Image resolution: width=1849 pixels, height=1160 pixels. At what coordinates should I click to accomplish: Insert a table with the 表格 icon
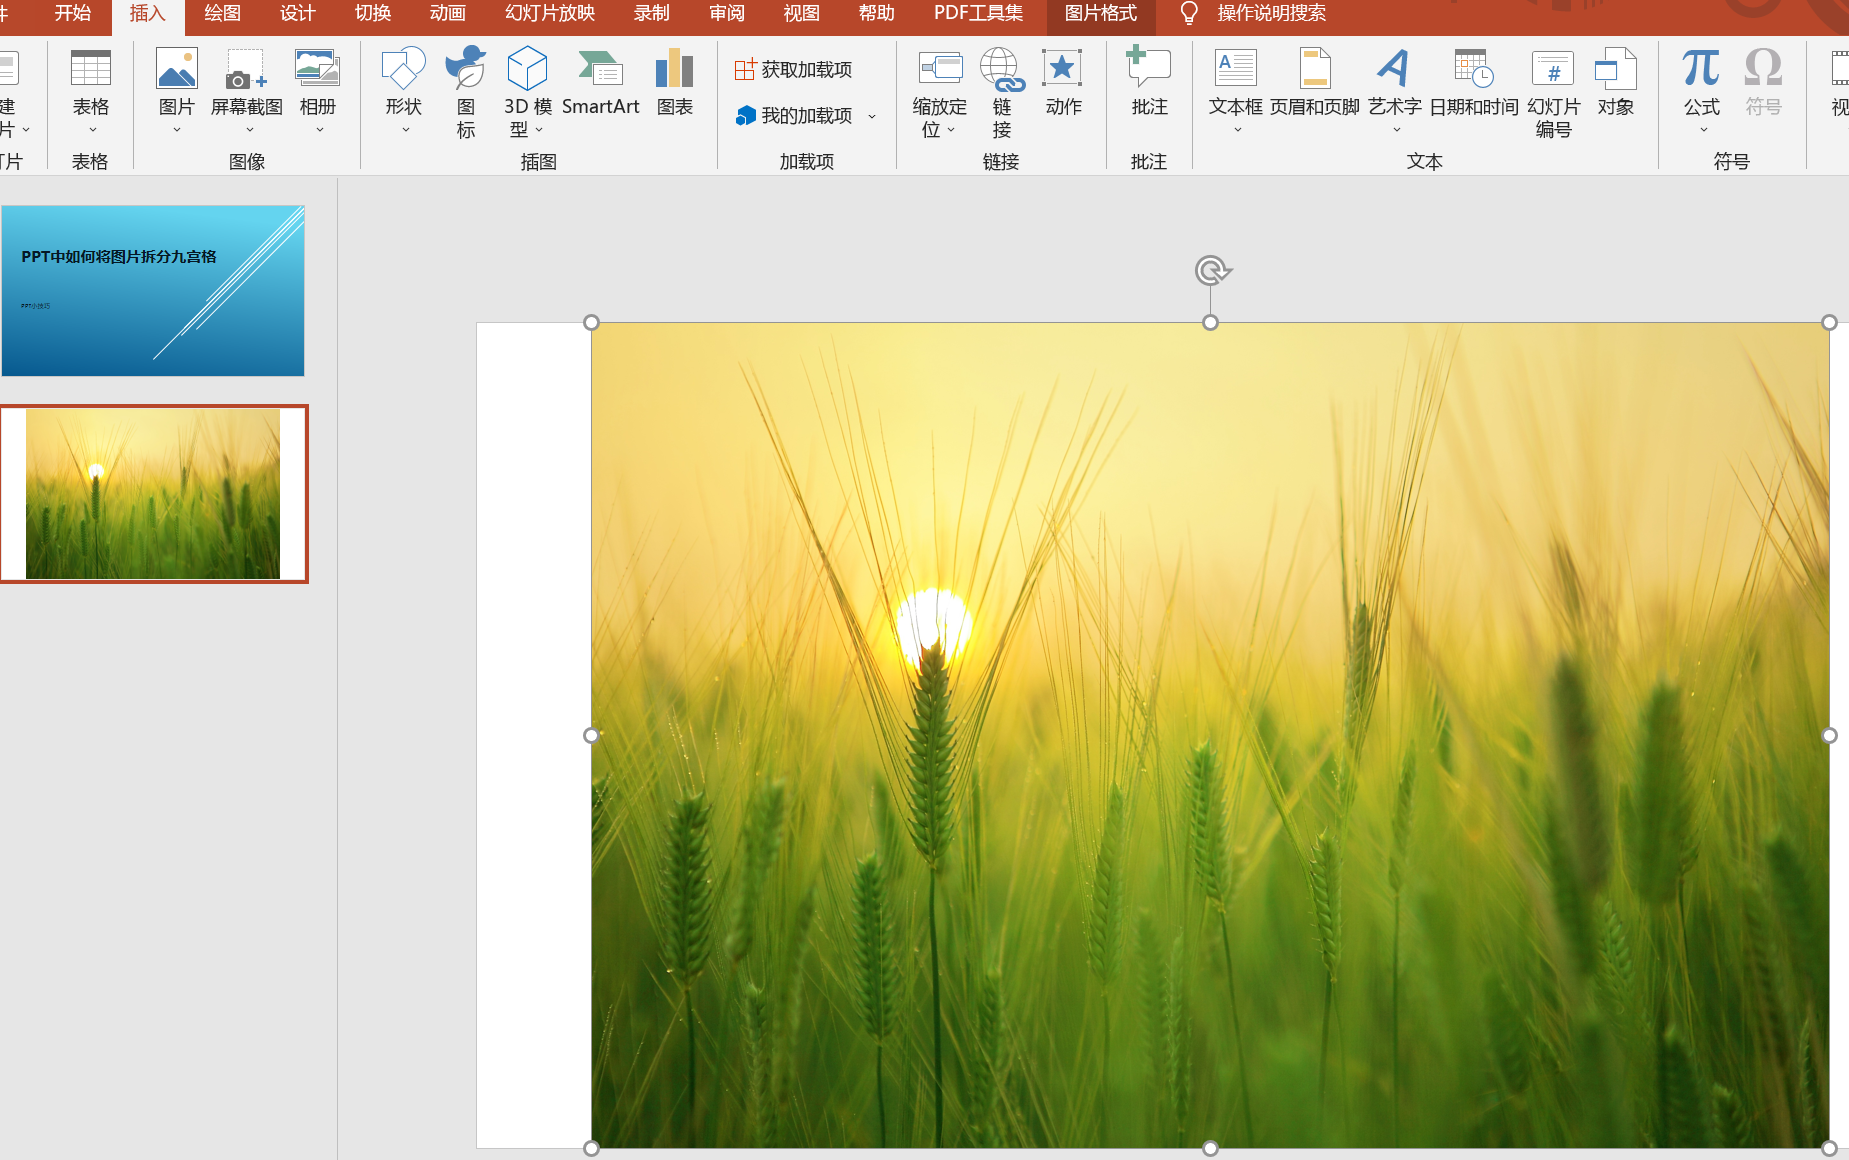(91, 69)
